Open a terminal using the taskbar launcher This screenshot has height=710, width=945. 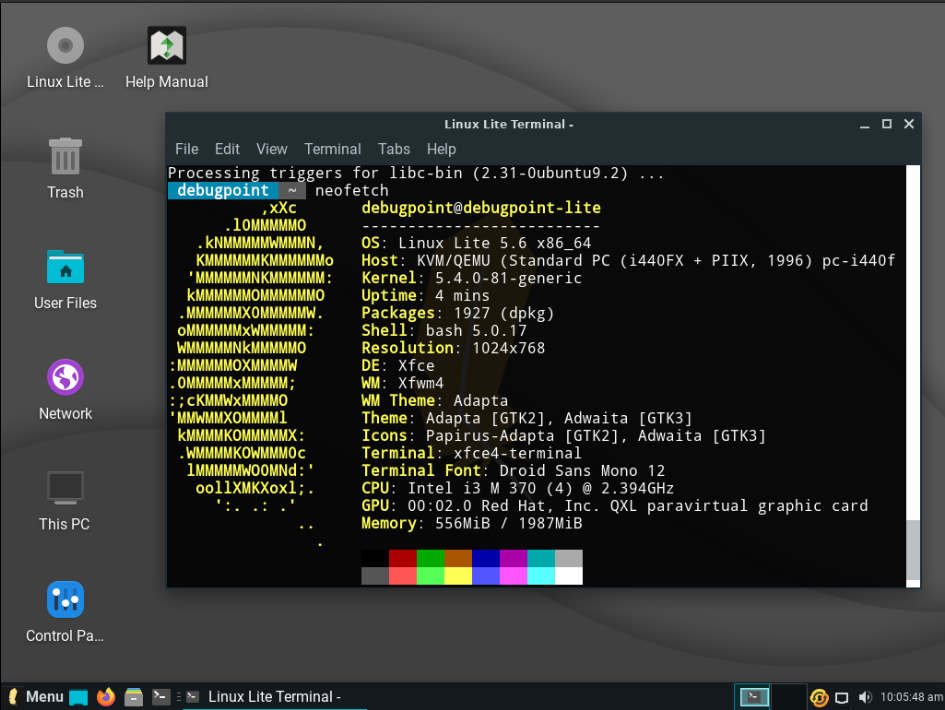[159, 696]
